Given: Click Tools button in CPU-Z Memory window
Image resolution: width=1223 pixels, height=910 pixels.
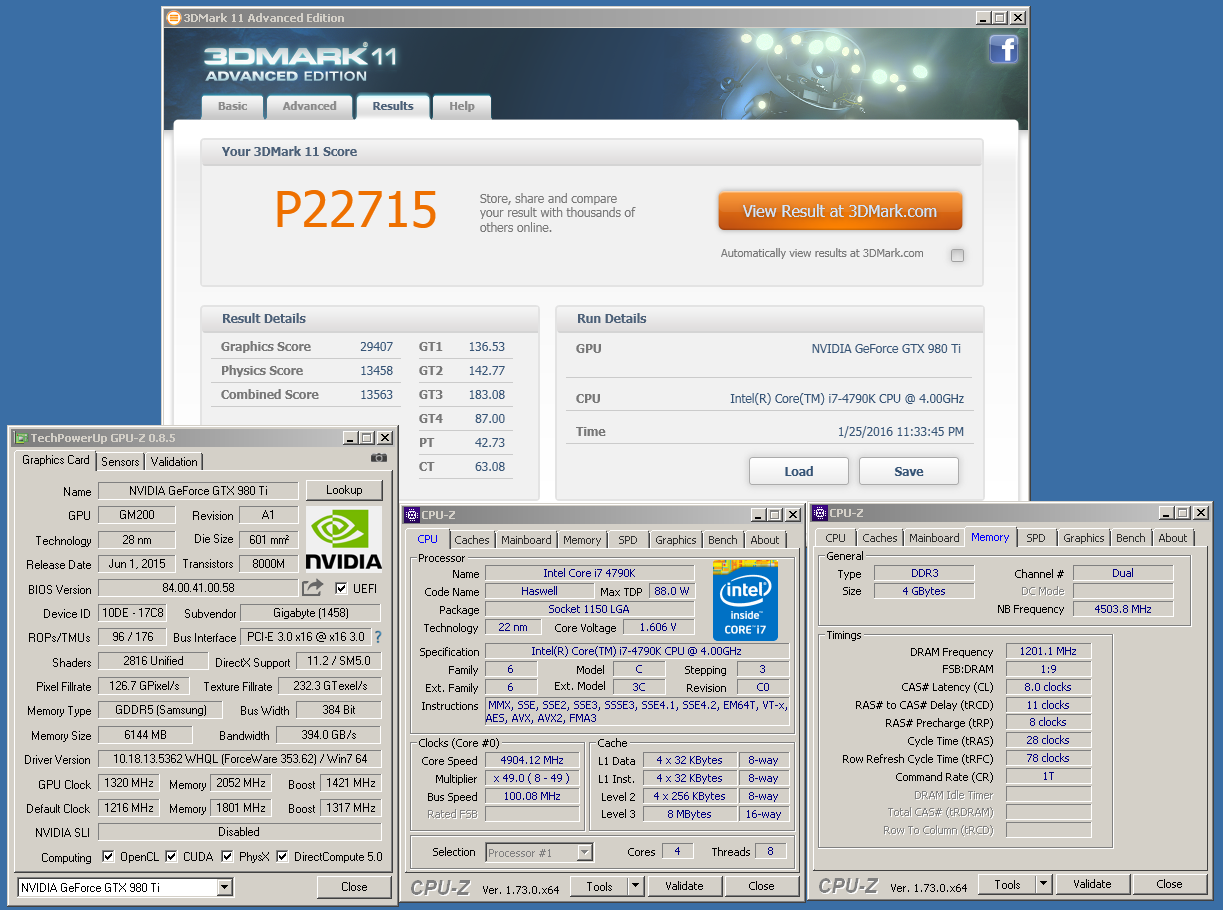Looking at the screenshot, I should 1007,883.
